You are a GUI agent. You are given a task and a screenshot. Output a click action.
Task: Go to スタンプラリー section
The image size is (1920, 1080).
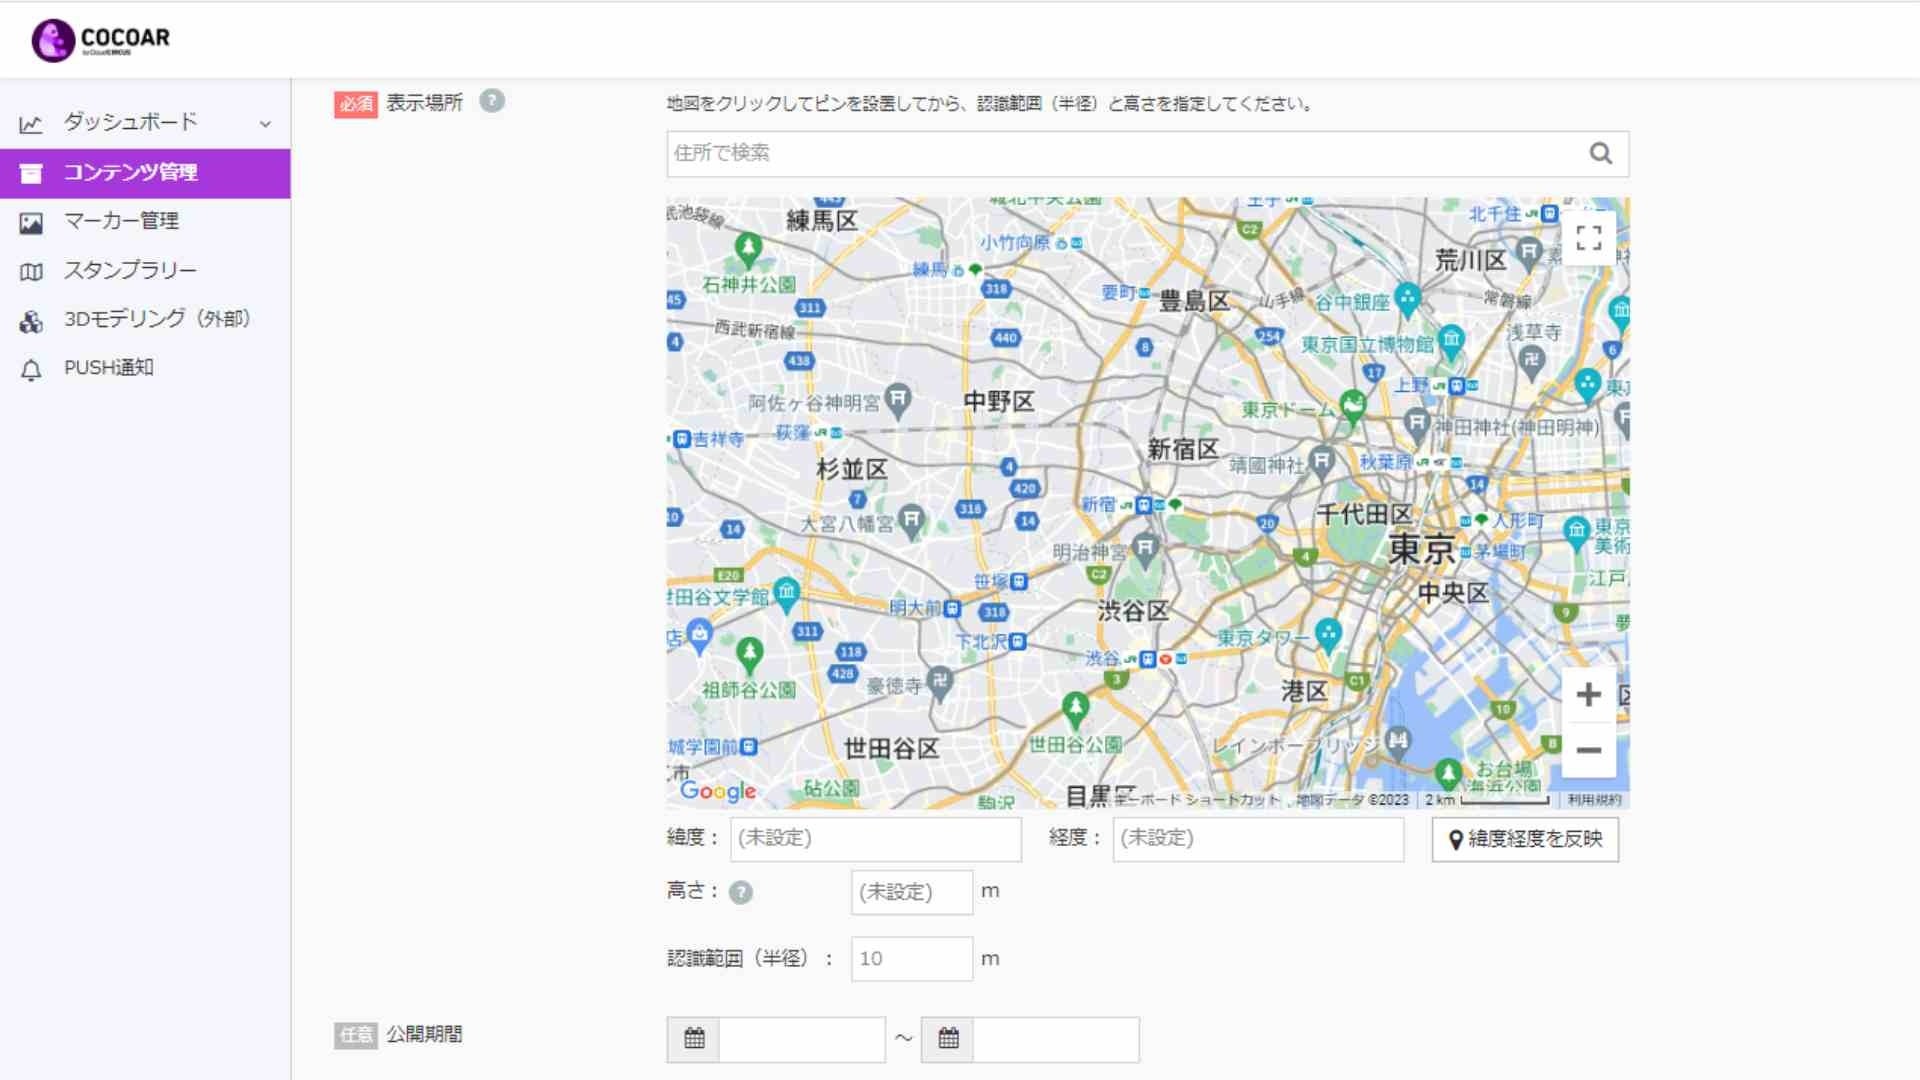coord(130,270)
